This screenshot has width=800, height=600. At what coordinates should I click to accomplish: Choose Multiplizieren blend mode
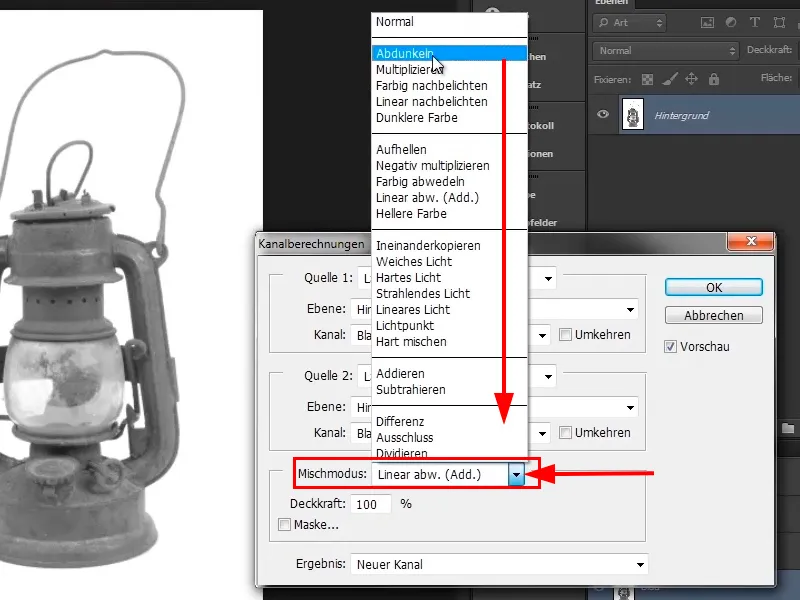pyautogui.click(x=449, y=70)
